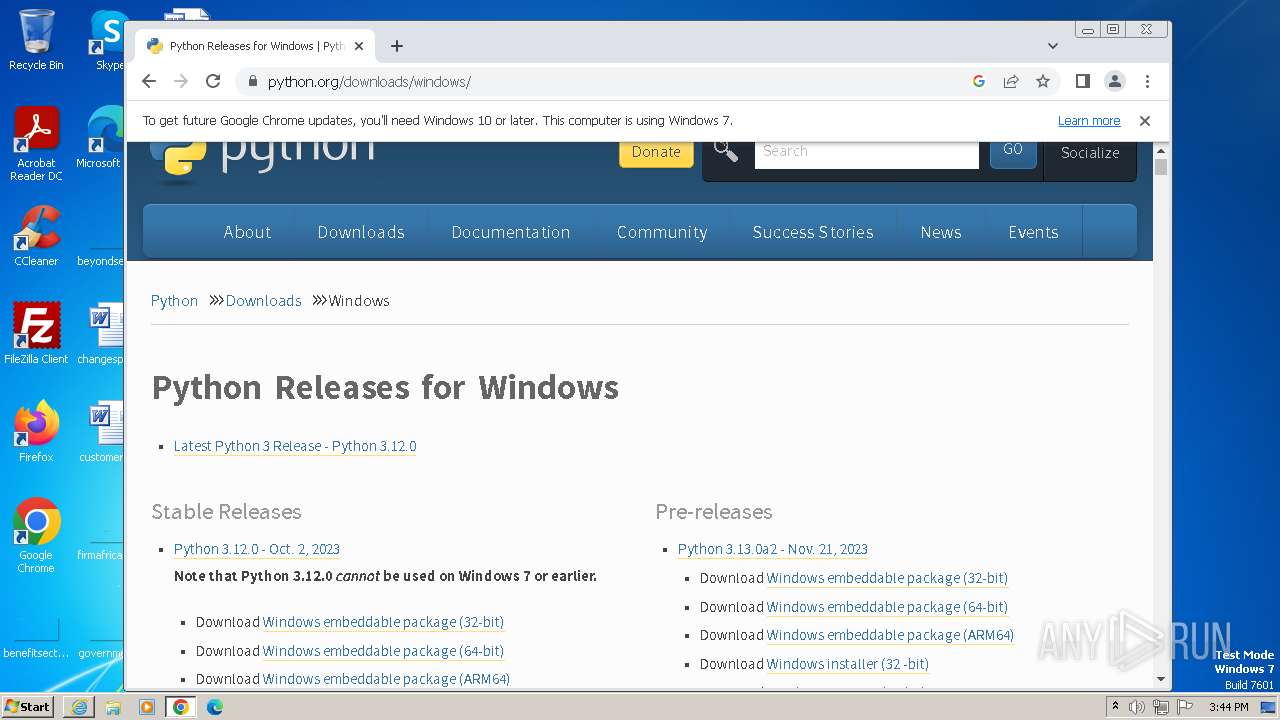Image resolution: width=1280 pixels, height=720 pixels.
Task: Click the Google icon in address bar
Action: pyautogui.click(x=979, y=81)
